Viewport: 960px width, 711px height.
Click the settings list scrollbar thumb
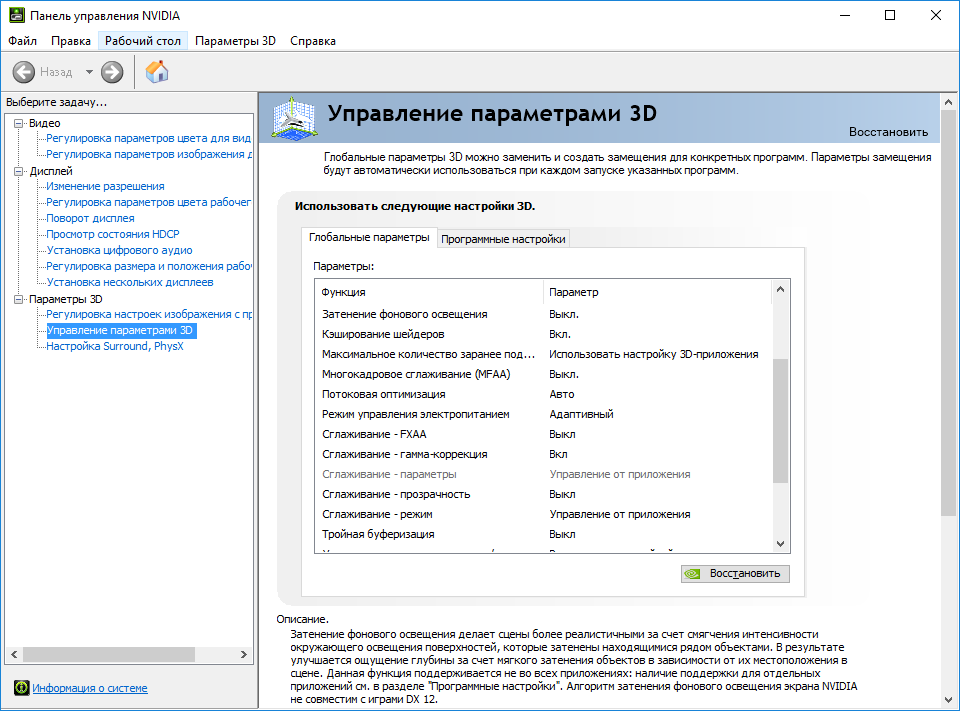(x=780, y=421)
